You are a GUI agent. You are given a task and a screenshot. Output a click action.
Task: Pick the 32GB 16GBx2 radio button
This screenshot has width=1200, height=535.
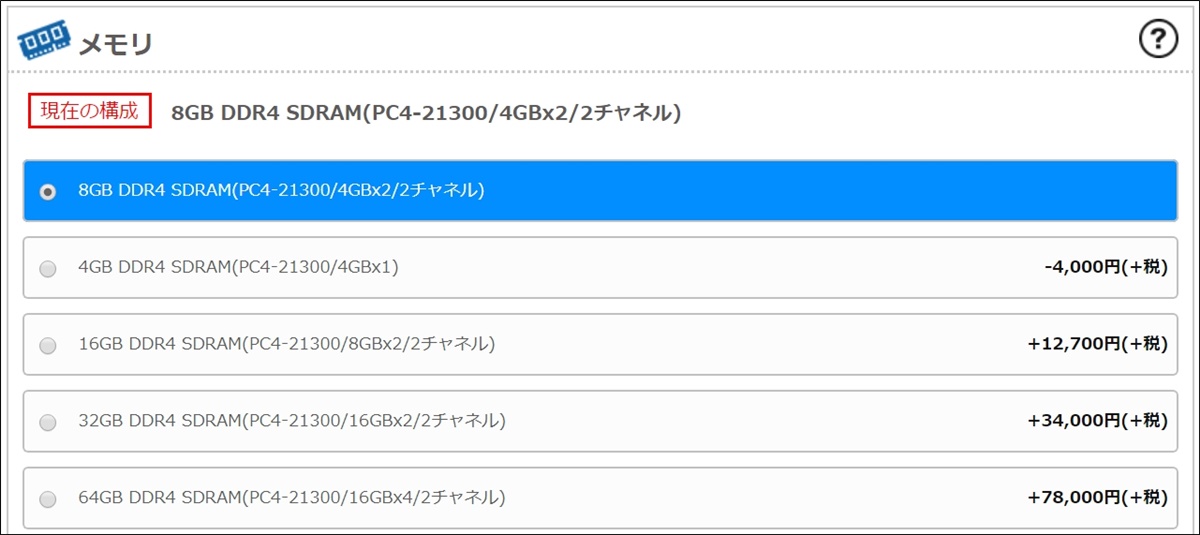[47, 422]
